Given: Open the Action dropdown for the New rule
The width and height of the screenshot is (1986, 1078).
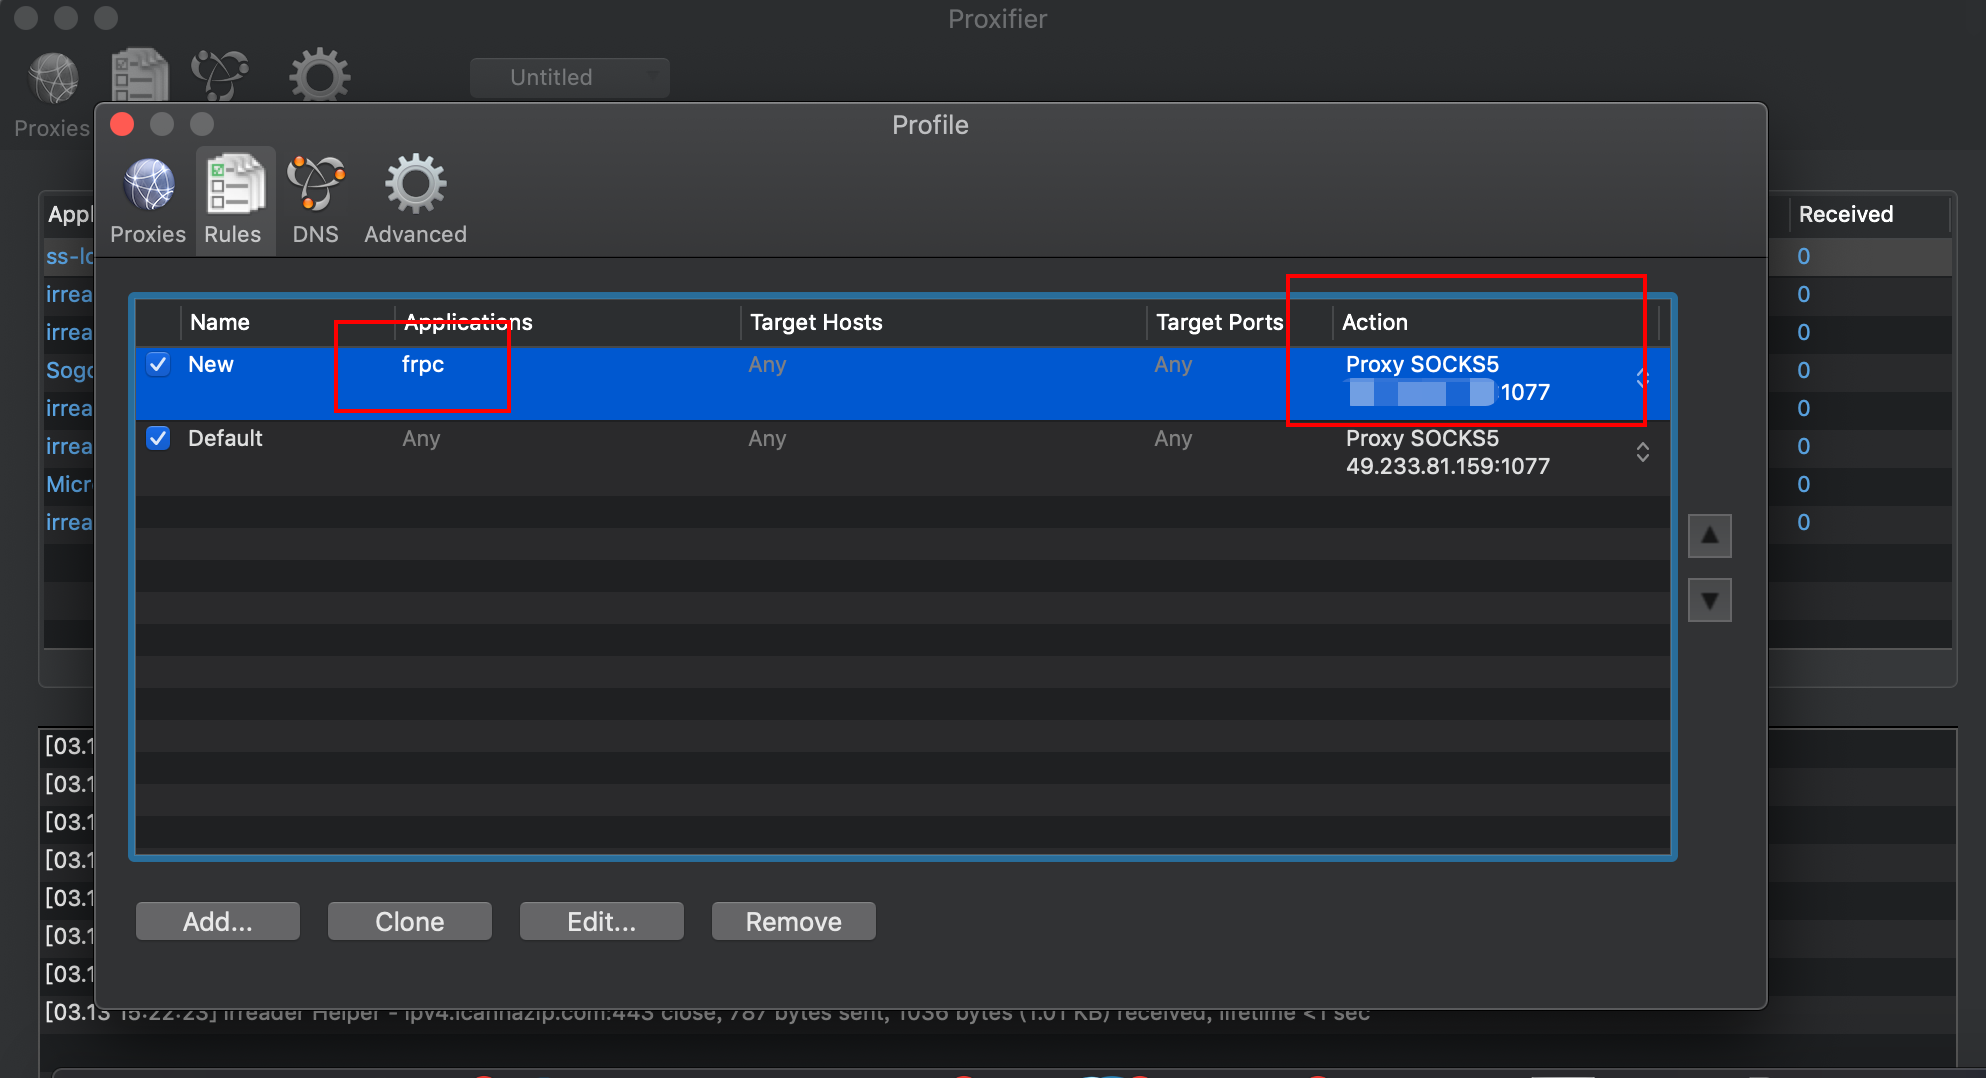Looking at the screenshot, I should click(1643, 378).
